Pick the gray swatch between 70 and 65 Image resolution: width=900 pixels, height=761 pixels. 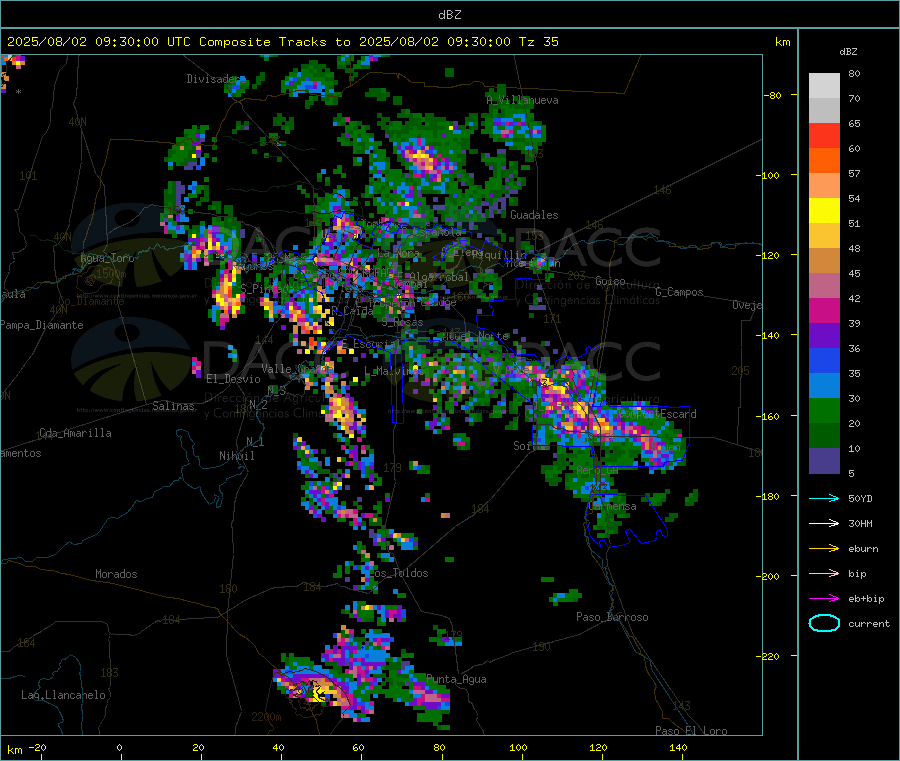(x=824, y=111)
